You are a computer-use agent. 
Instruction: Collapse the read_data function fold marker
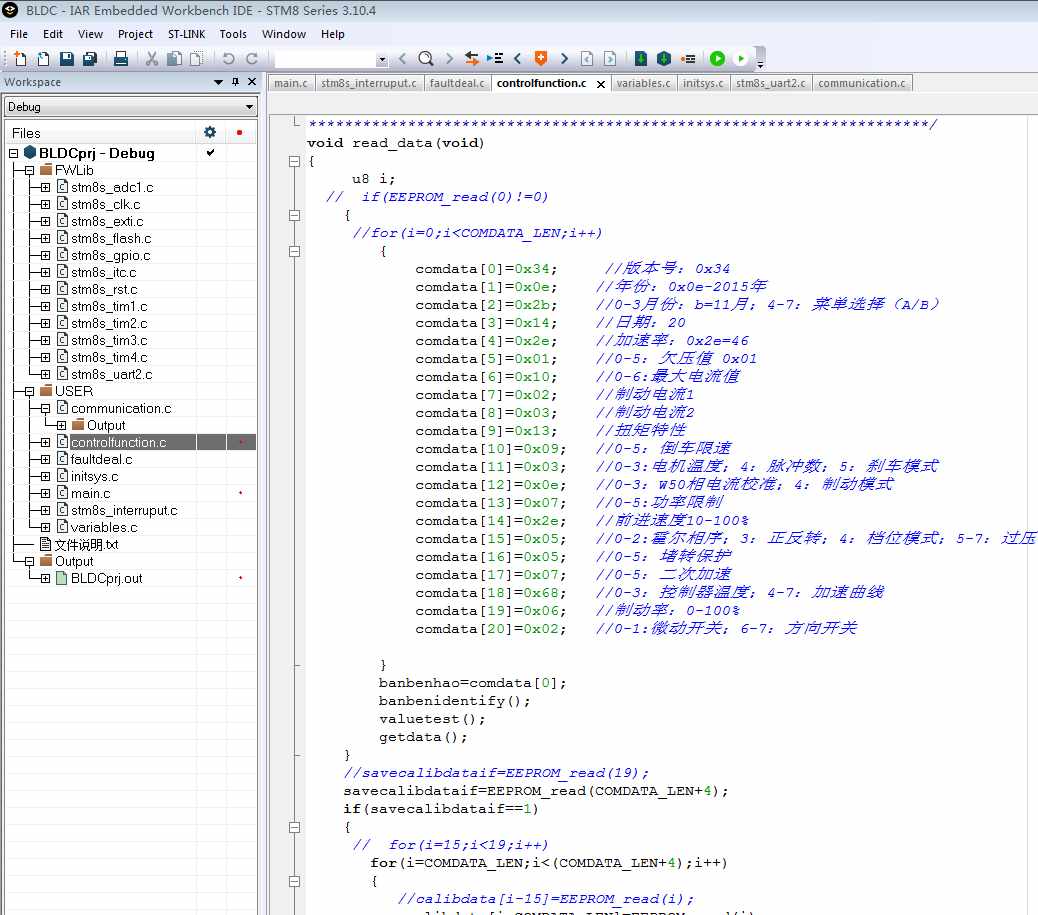(x=295, y=161)
